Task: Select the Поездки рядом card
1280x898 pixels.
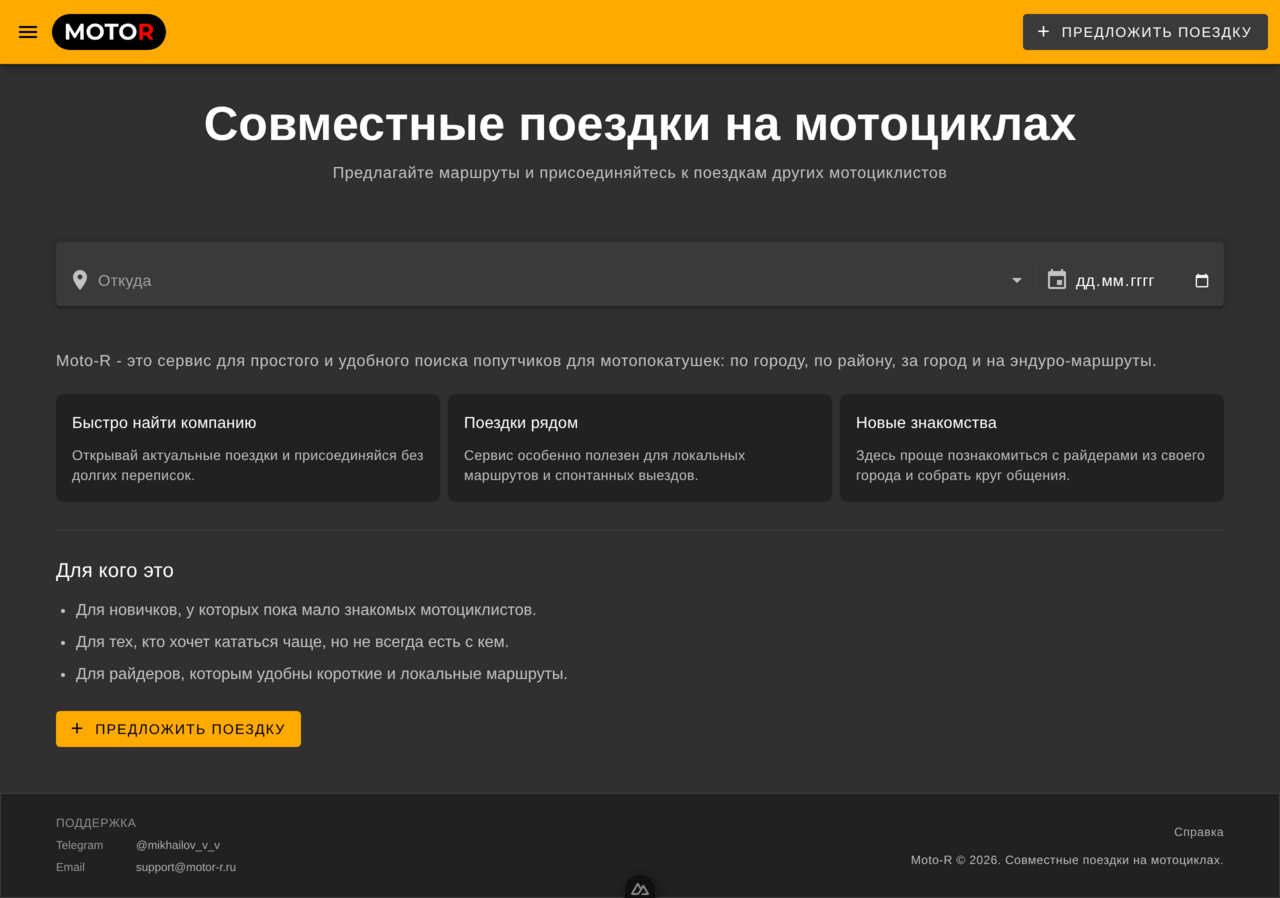Action: click(x=640, y=448)
